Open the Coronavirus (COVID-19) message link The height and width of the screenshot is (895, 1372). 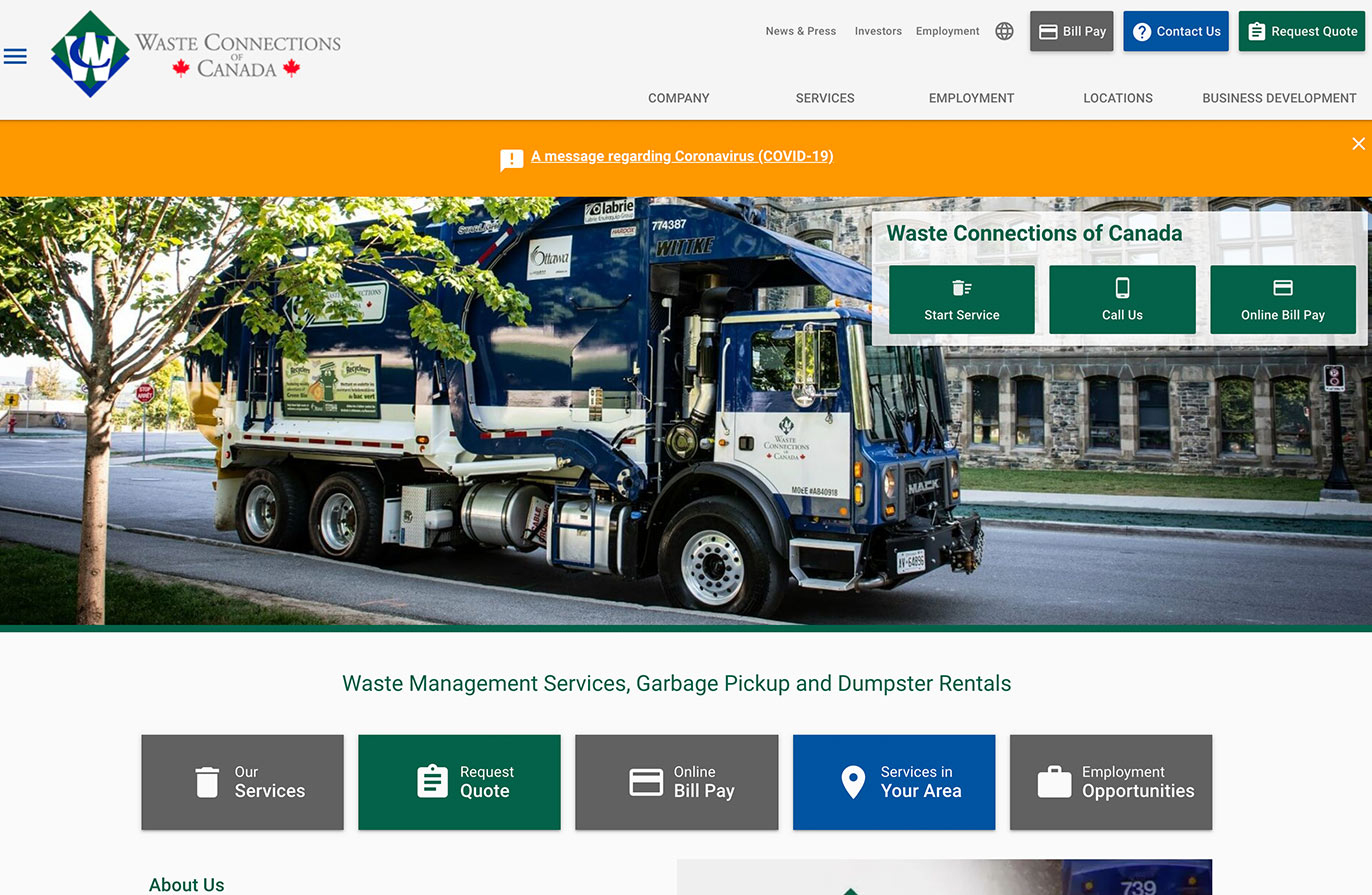[682, 156]
